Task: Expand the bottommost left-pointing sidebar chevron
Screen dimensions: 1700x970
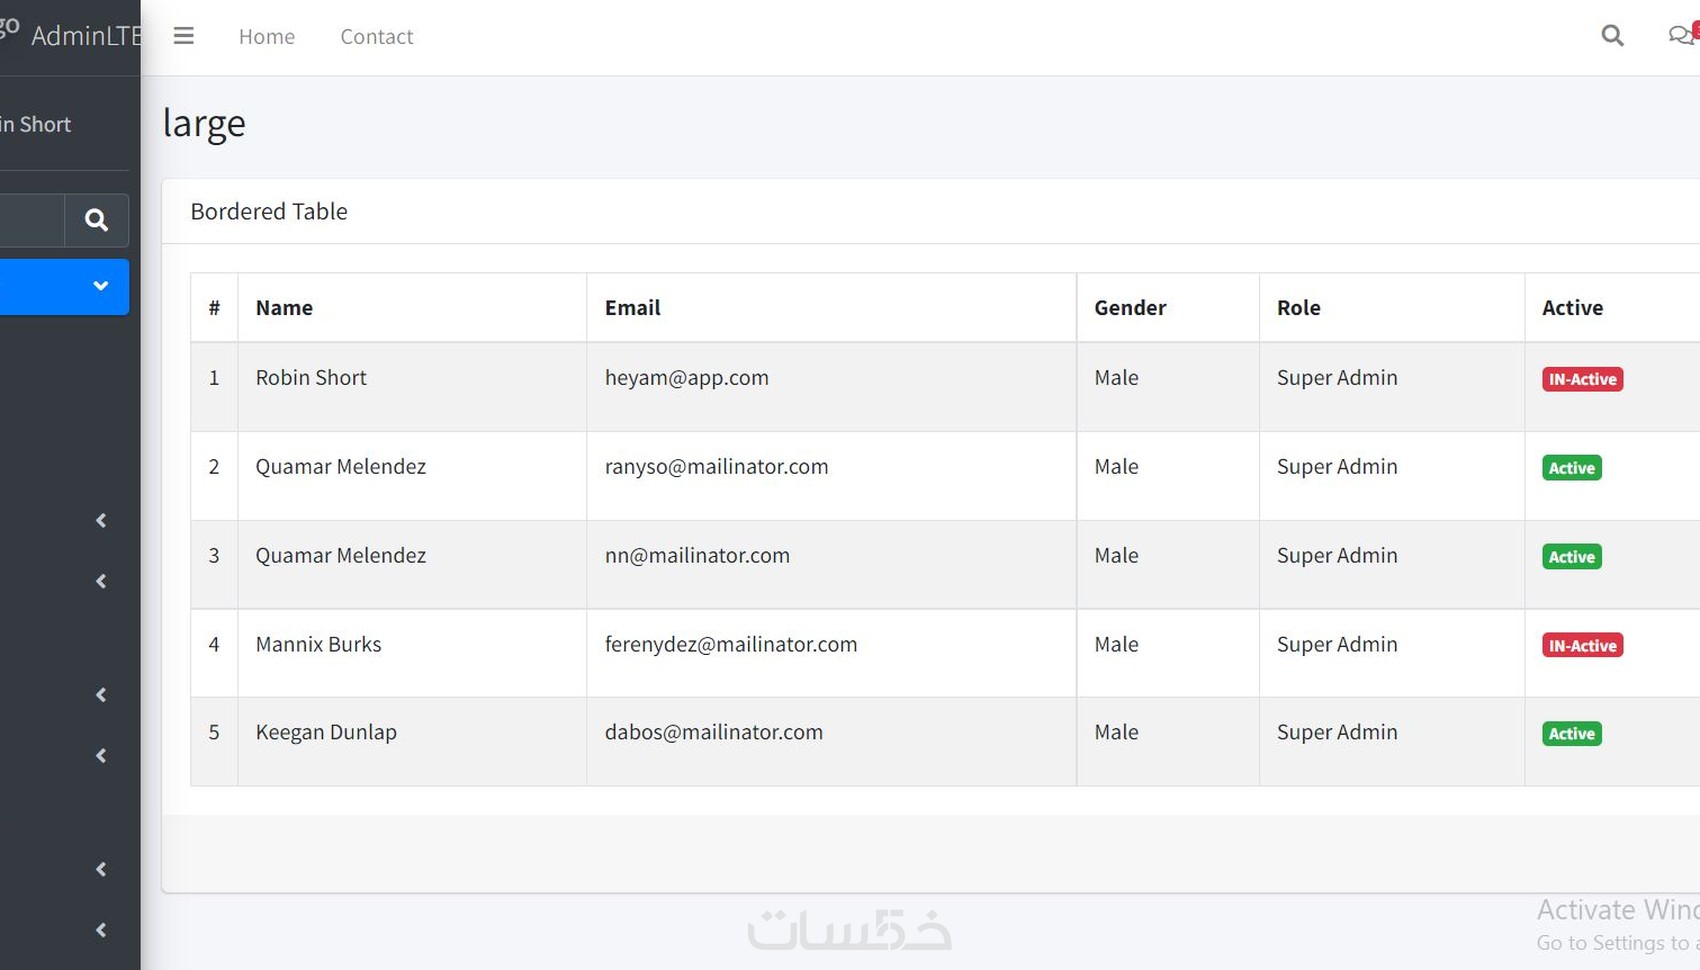Action: point(101,930)
